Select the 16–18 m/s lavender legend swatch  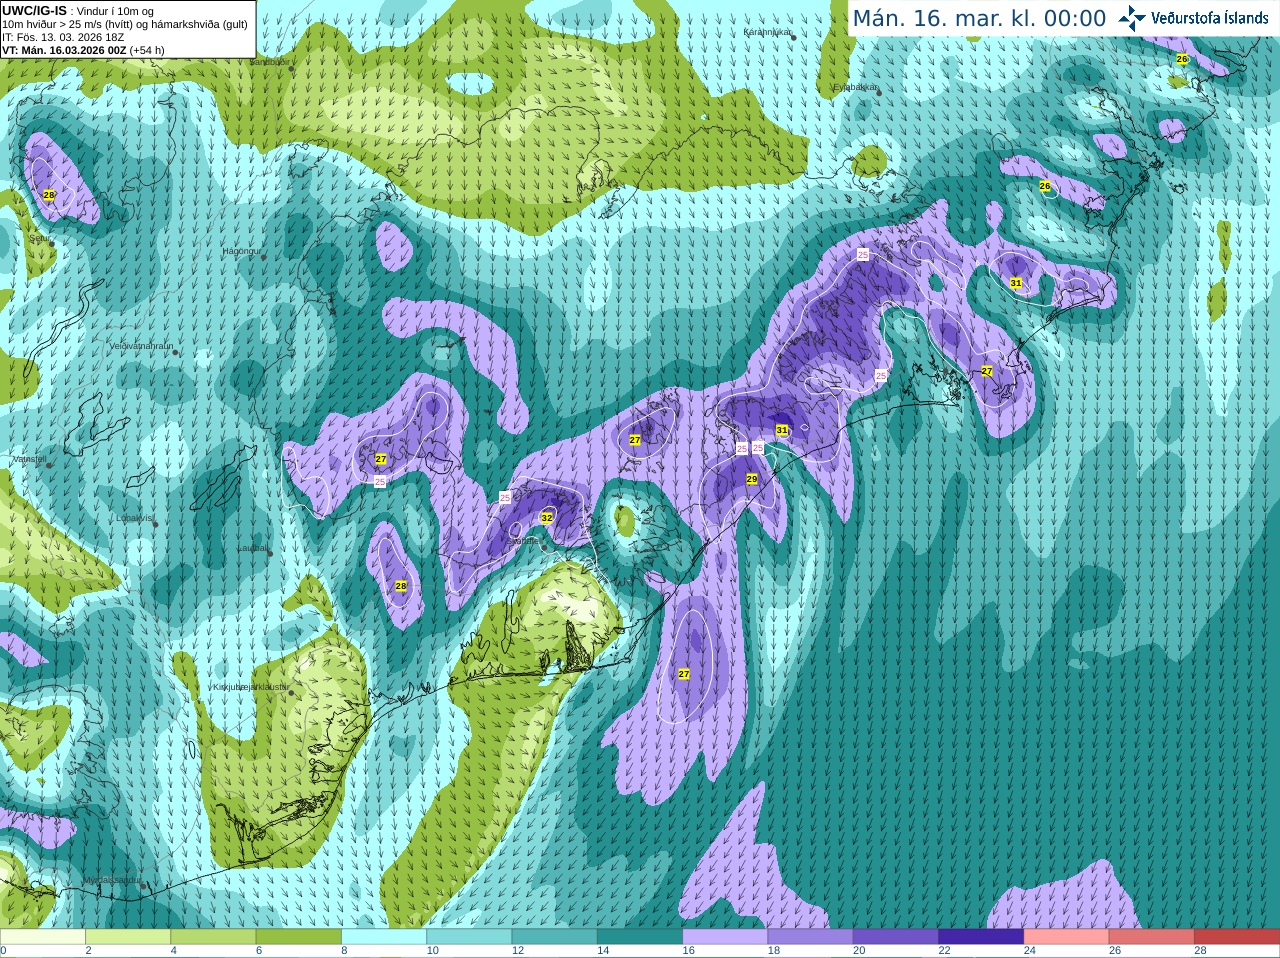point(726,937)
